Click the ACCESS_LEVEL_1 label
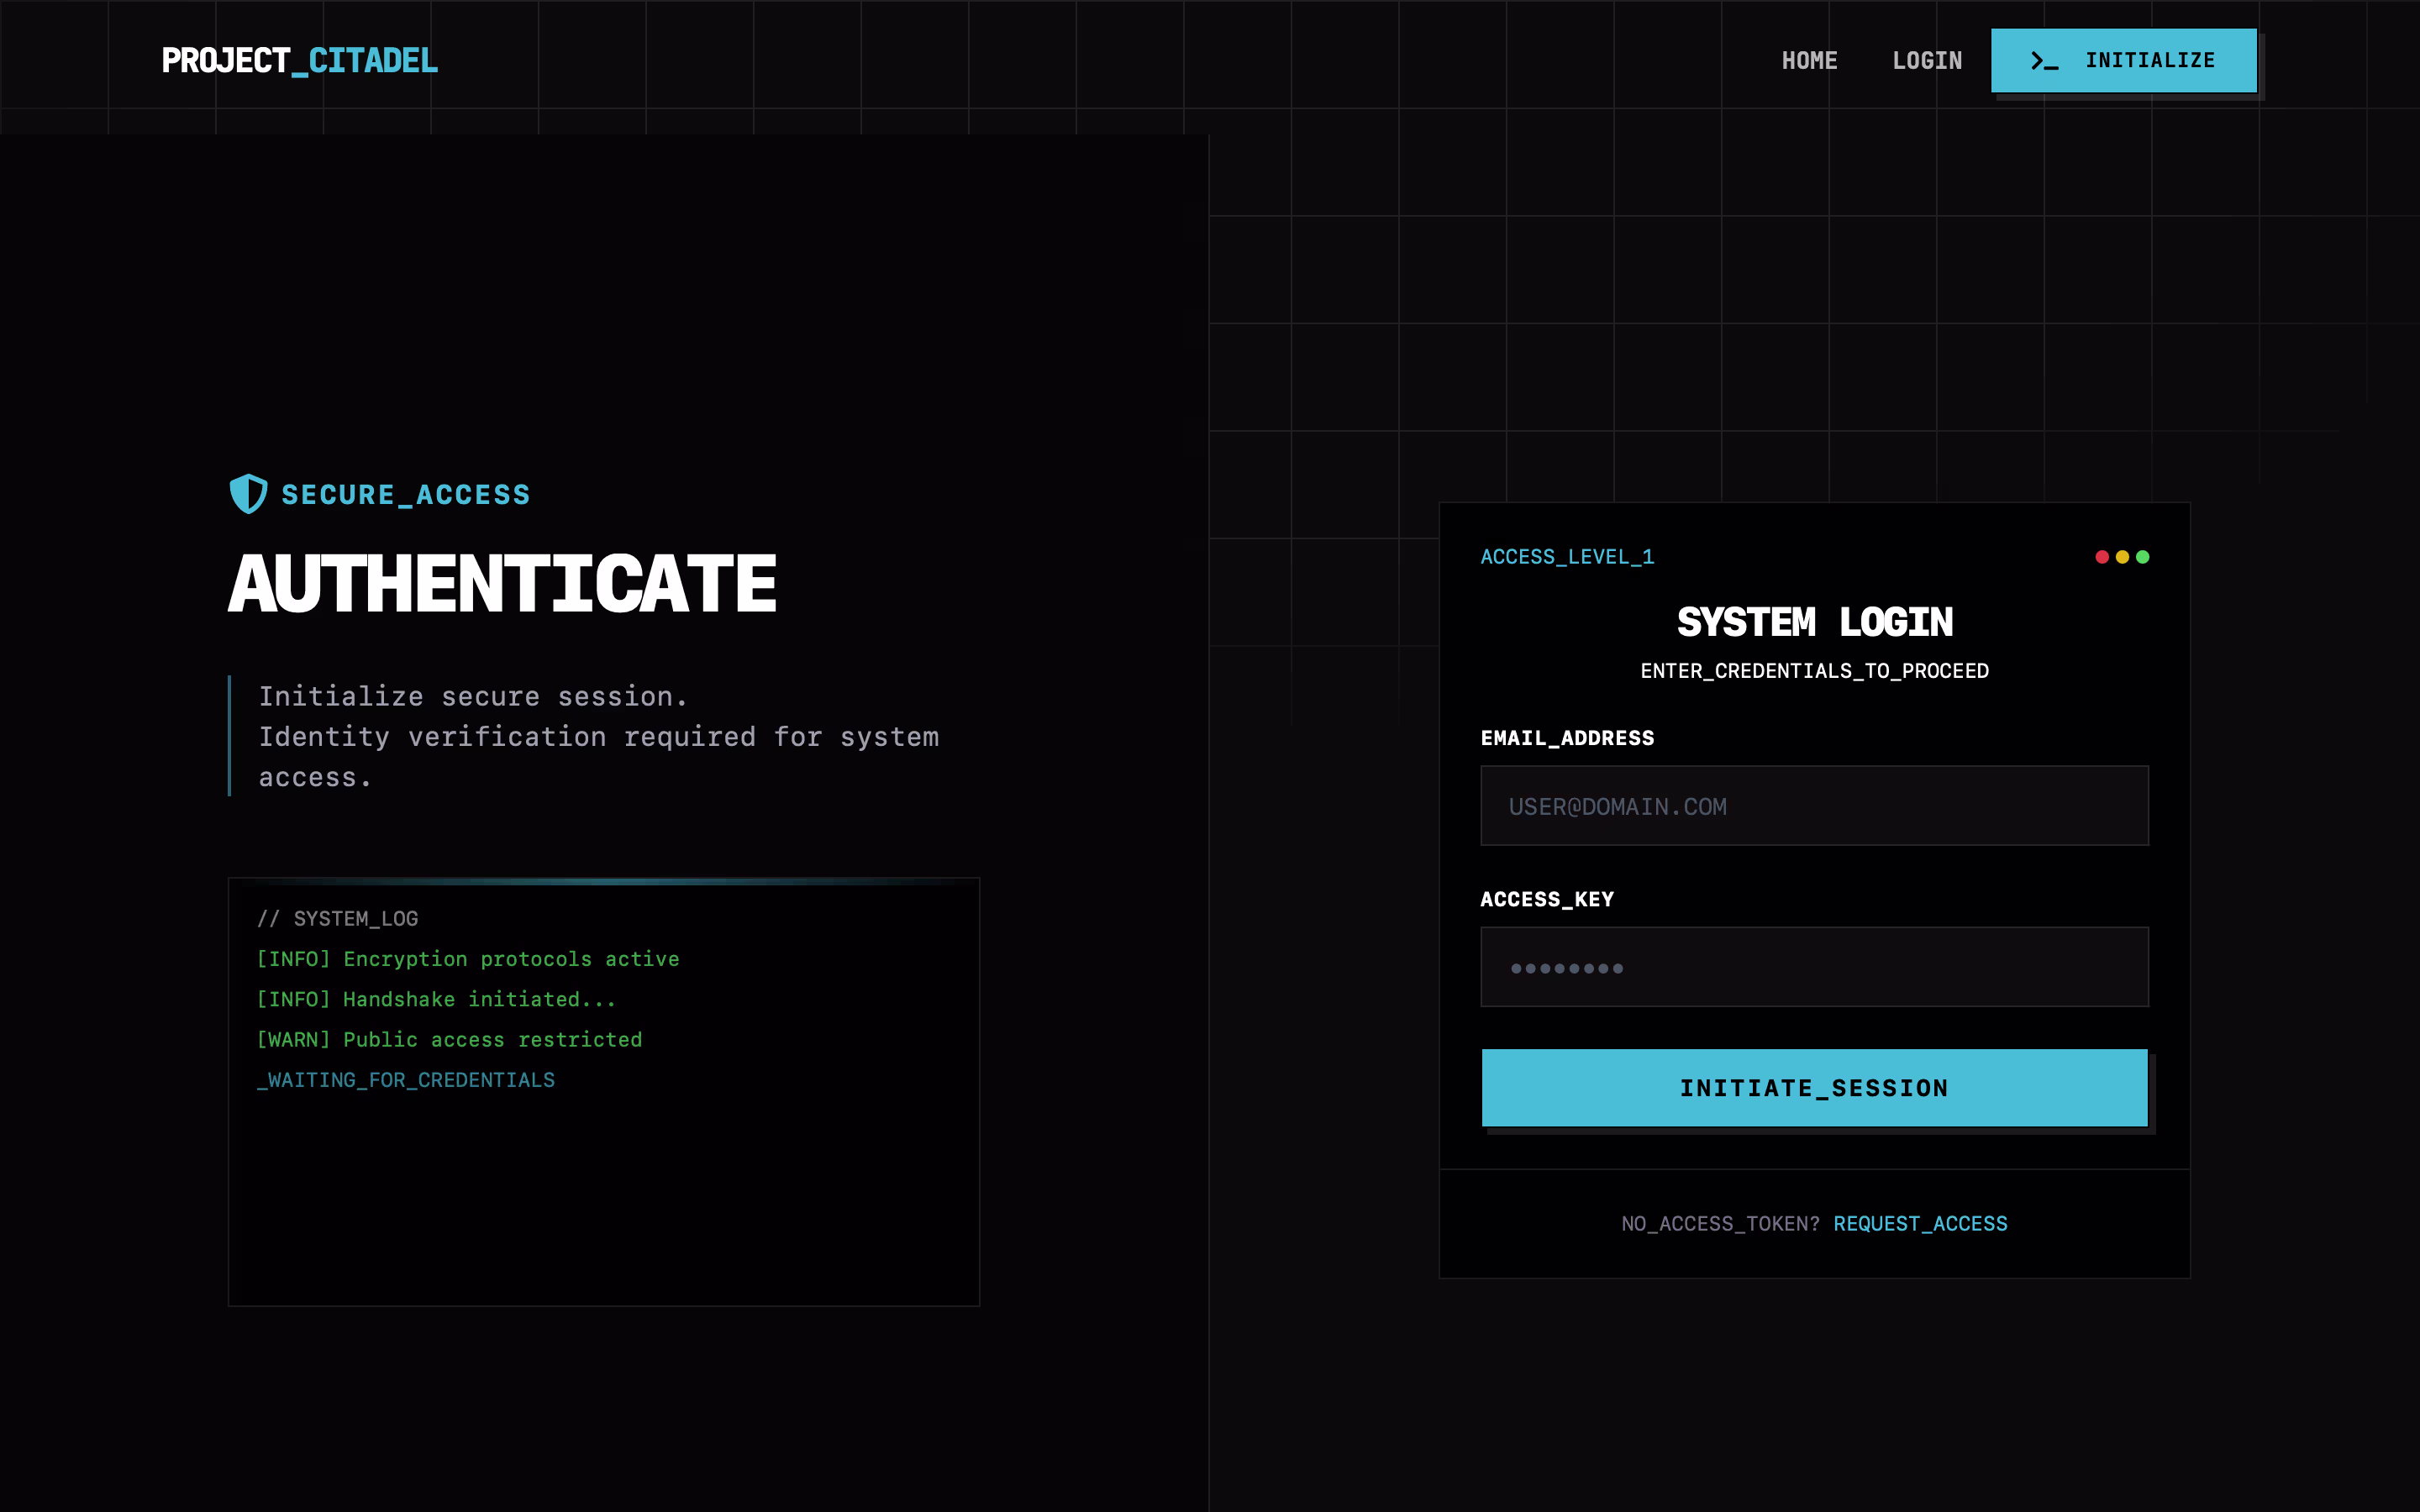Viewport: 2420px width, 1512px height. point(1567,557)
